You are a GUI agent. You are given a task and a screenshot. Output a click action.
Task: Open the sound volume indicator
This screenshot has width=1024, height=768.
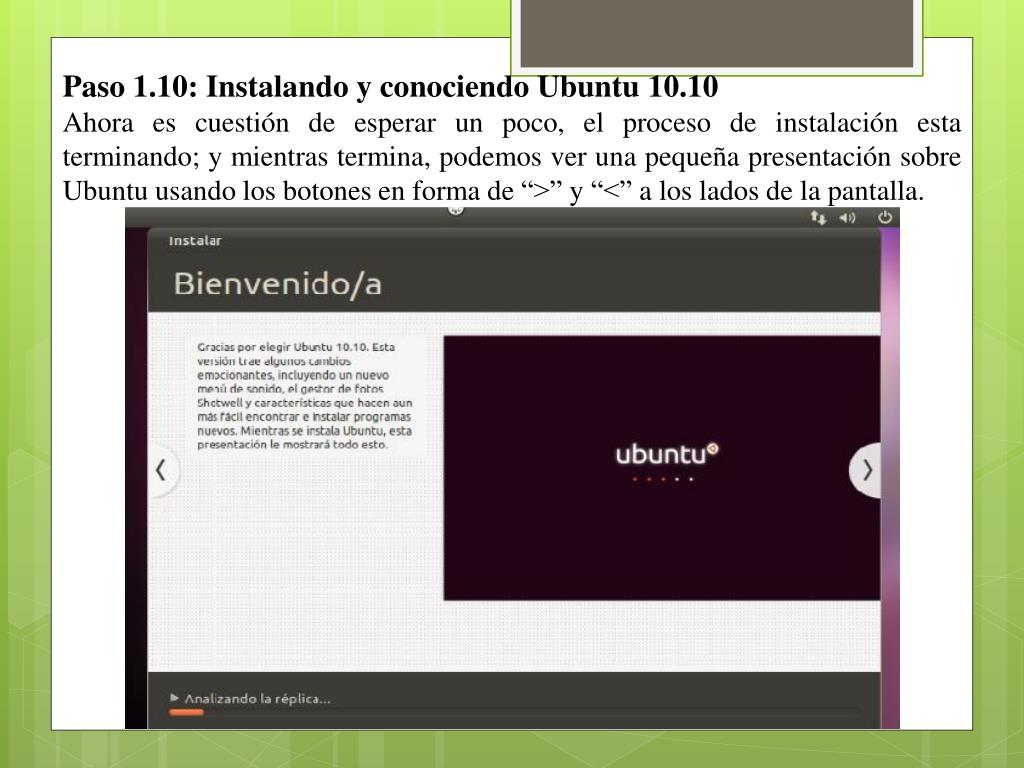tap(847, 217)
